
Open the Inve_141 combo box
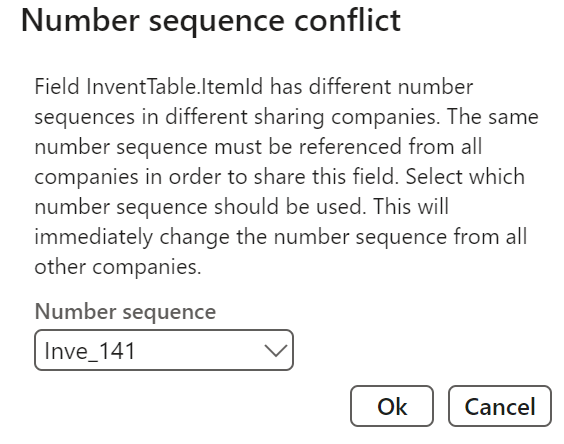[164, 350]
